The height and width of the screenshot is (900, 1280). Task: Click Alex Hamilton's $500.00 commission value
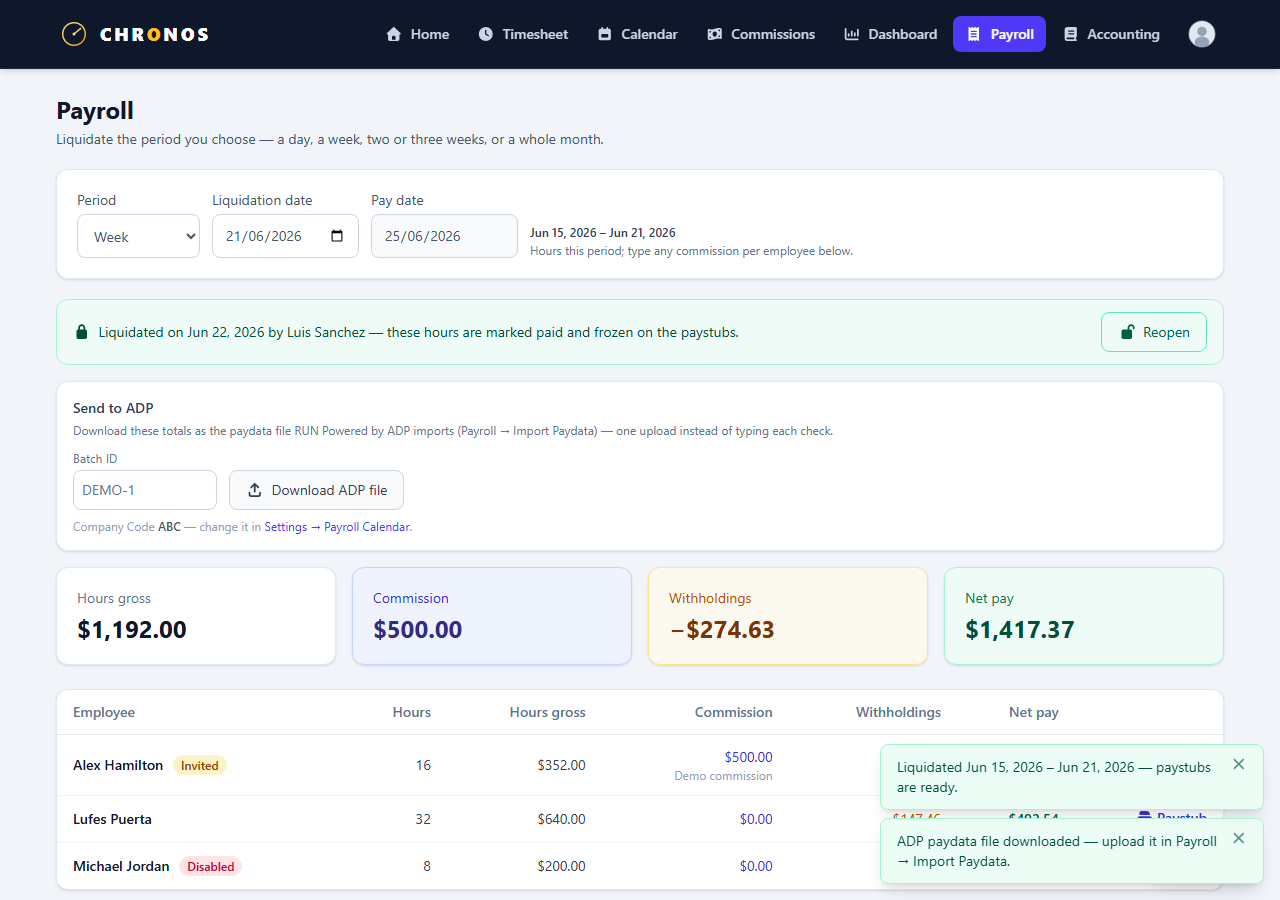[x=748, y=757]
